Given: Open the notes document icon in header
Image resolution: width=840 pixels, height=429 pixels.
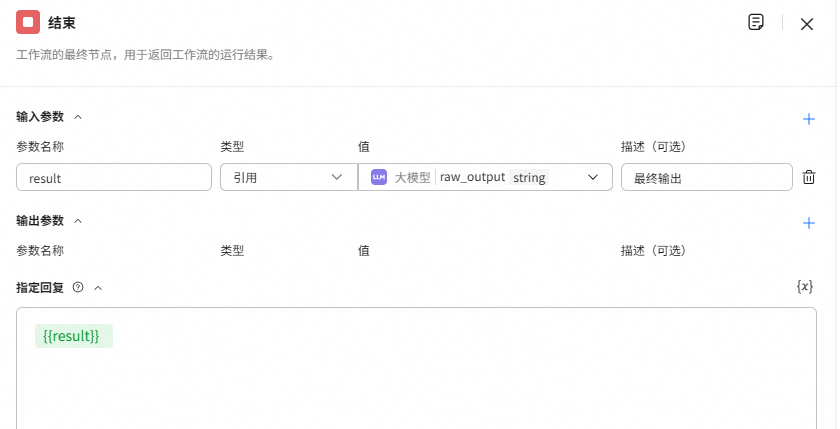Looking at the screenshot, I should [755, 22].
